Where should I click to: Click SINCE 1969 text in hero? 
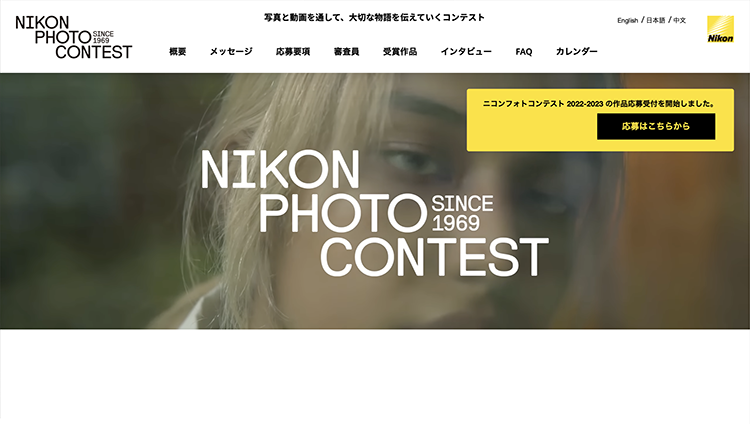(462, 213)
